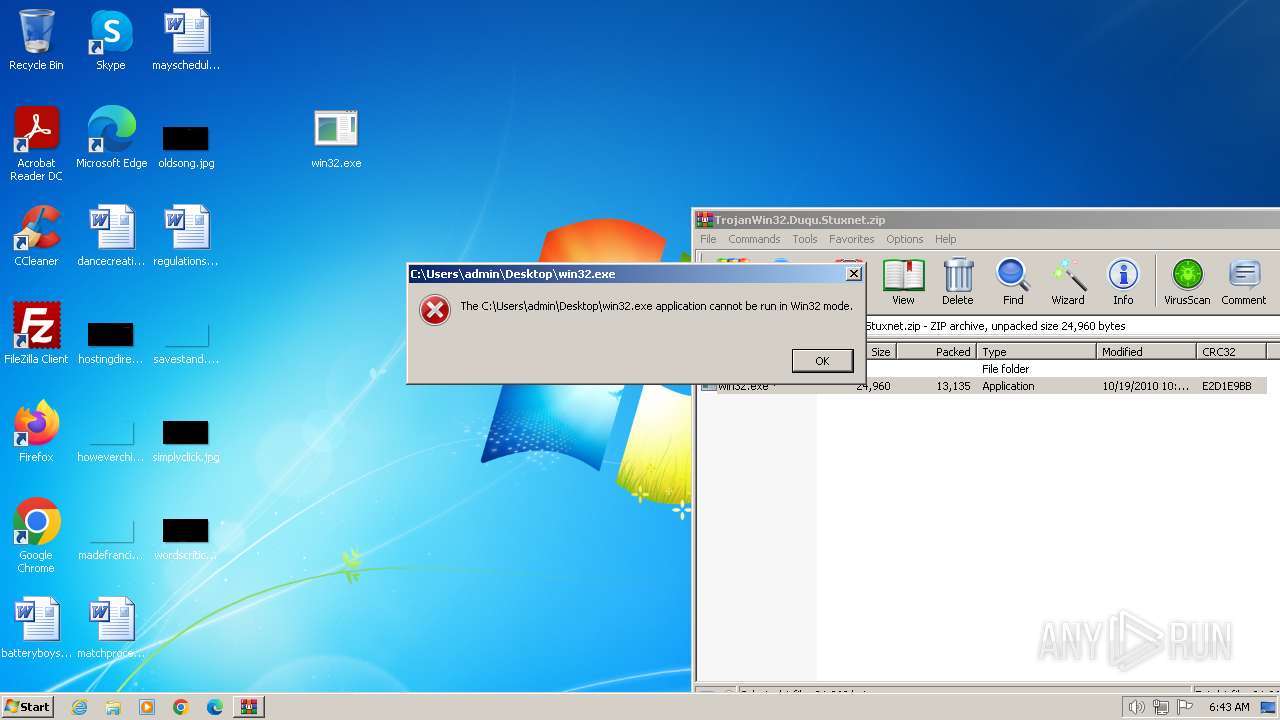Select the hostingdire... desktop file
1280x720 pixels.
(111, 342)
